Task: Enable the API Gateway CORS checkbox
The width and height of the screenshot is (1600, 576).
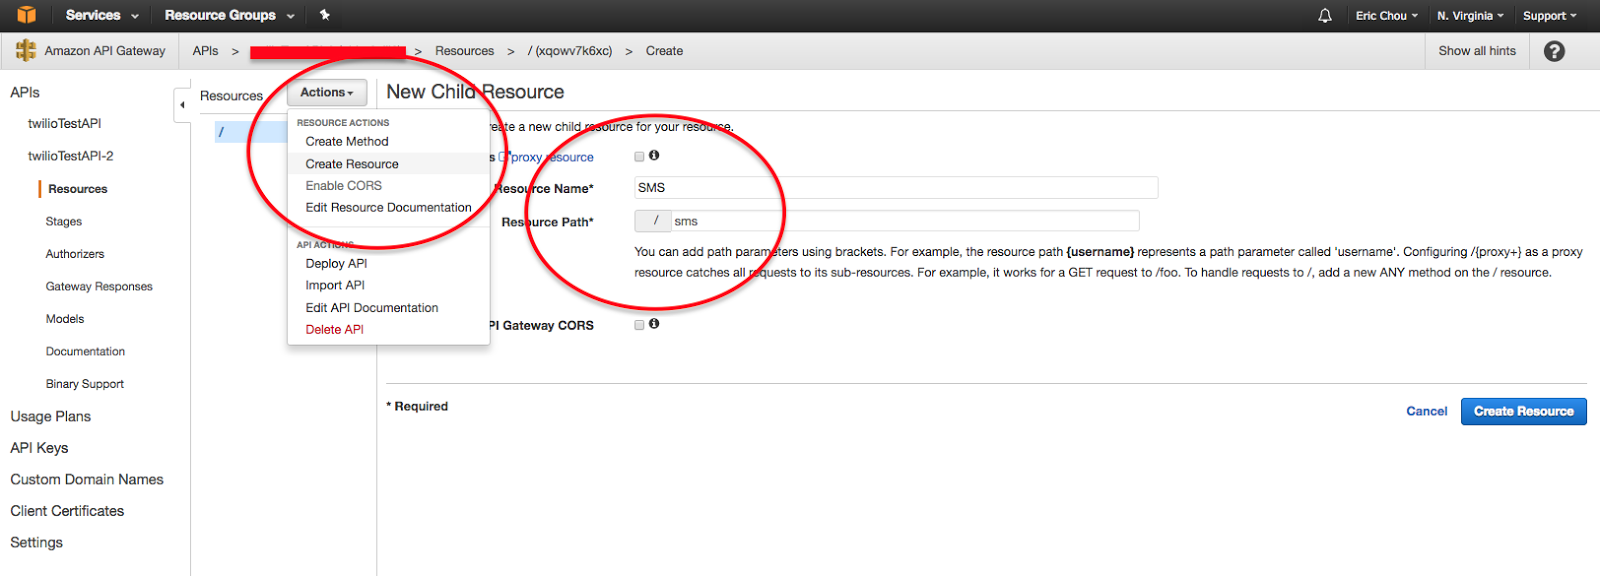Action: click(639, 325)
